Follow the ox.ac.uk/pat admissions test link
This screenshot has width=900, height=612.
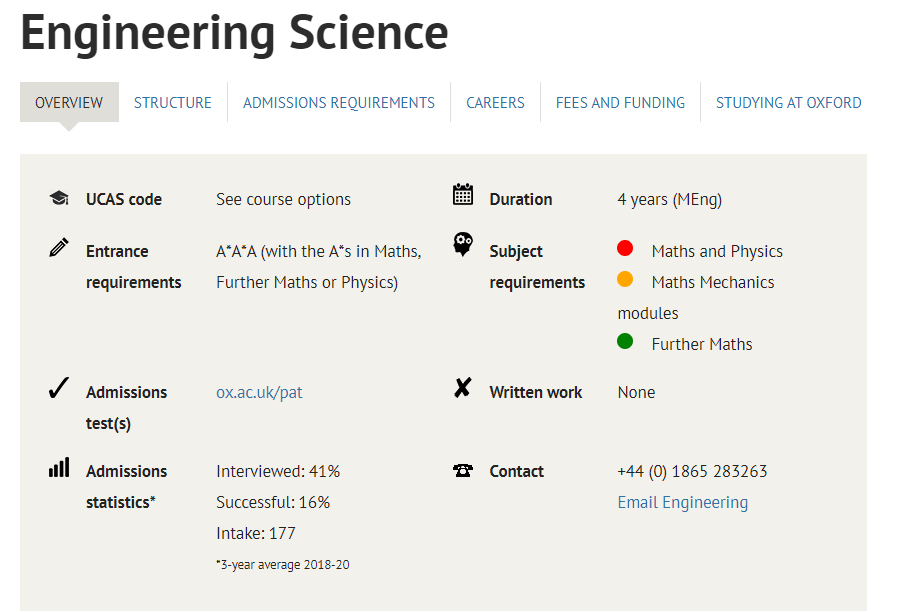[259, 392]
